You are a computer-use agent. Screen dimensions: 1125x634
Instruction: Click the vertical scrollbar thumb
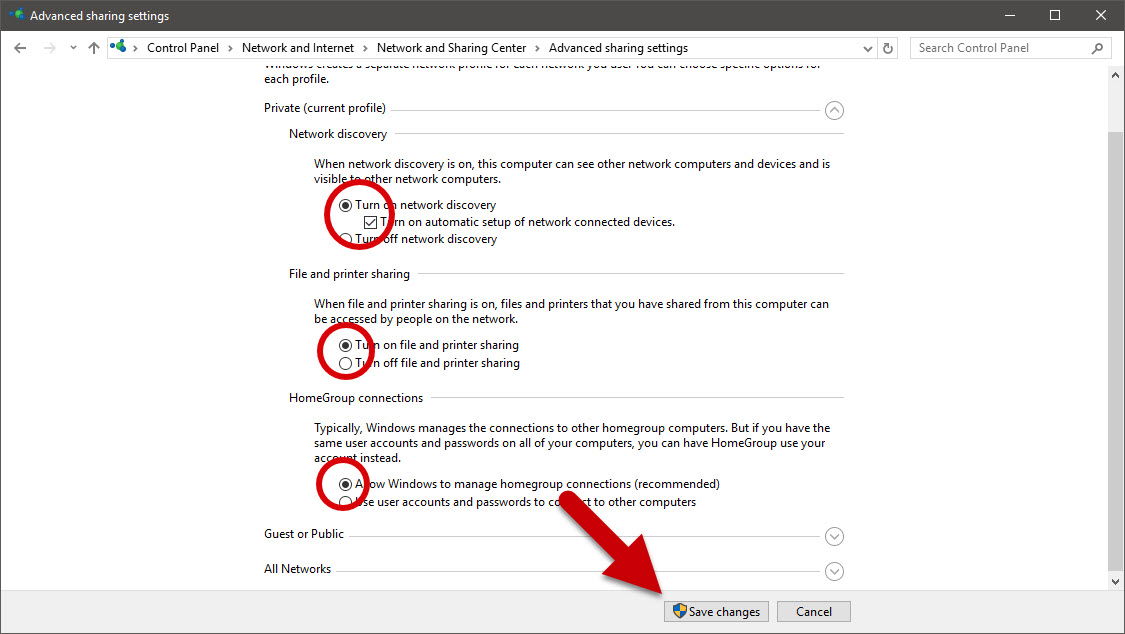coord(1115,351)
